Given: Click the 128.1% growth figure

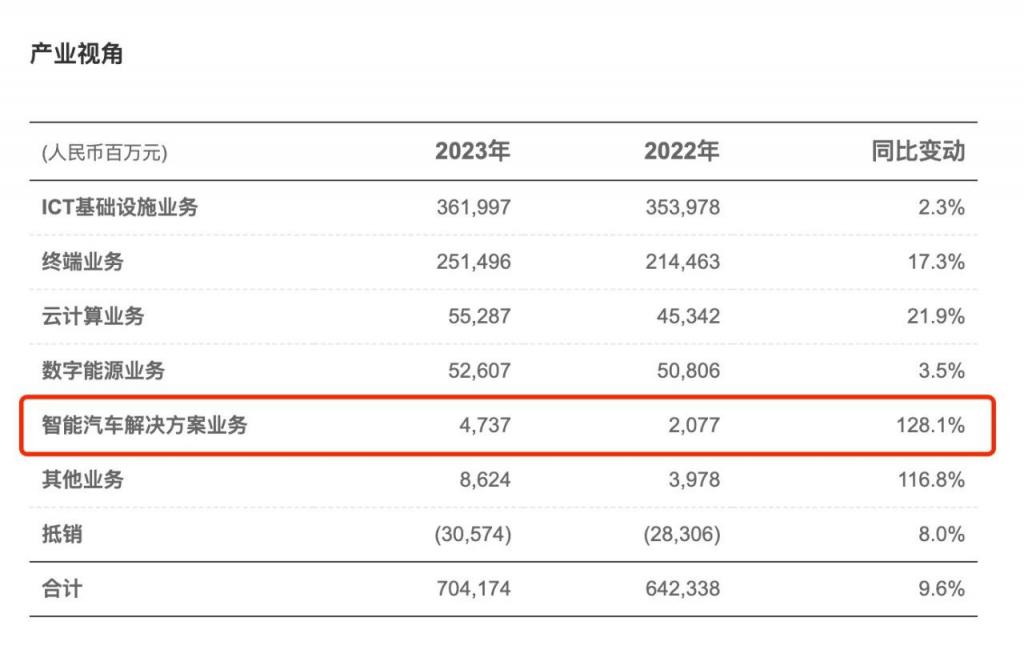Looking at the screenshot, I should coord(931,426).
